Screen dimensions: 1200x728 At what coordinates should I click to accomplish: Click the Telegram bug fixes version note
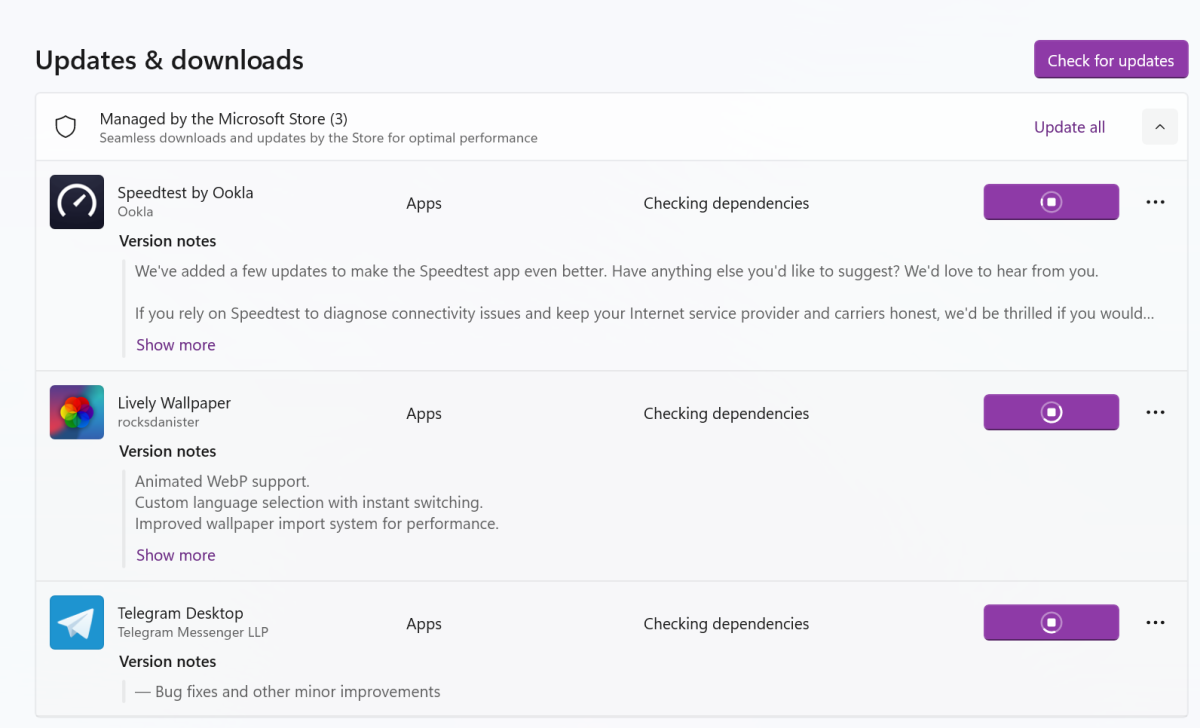[x=297, y=691]
